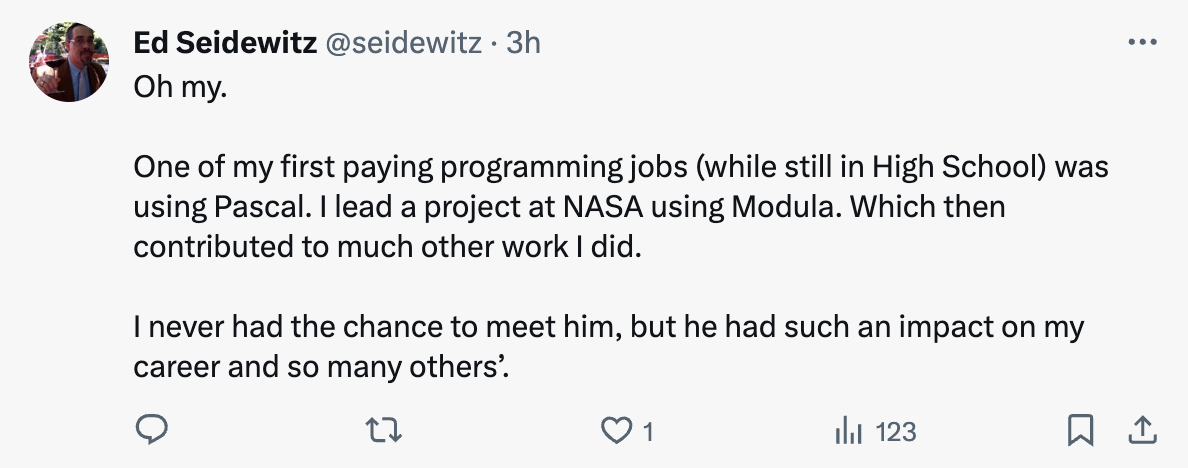Click the display name Ed Seidewitz

[226, 43]
